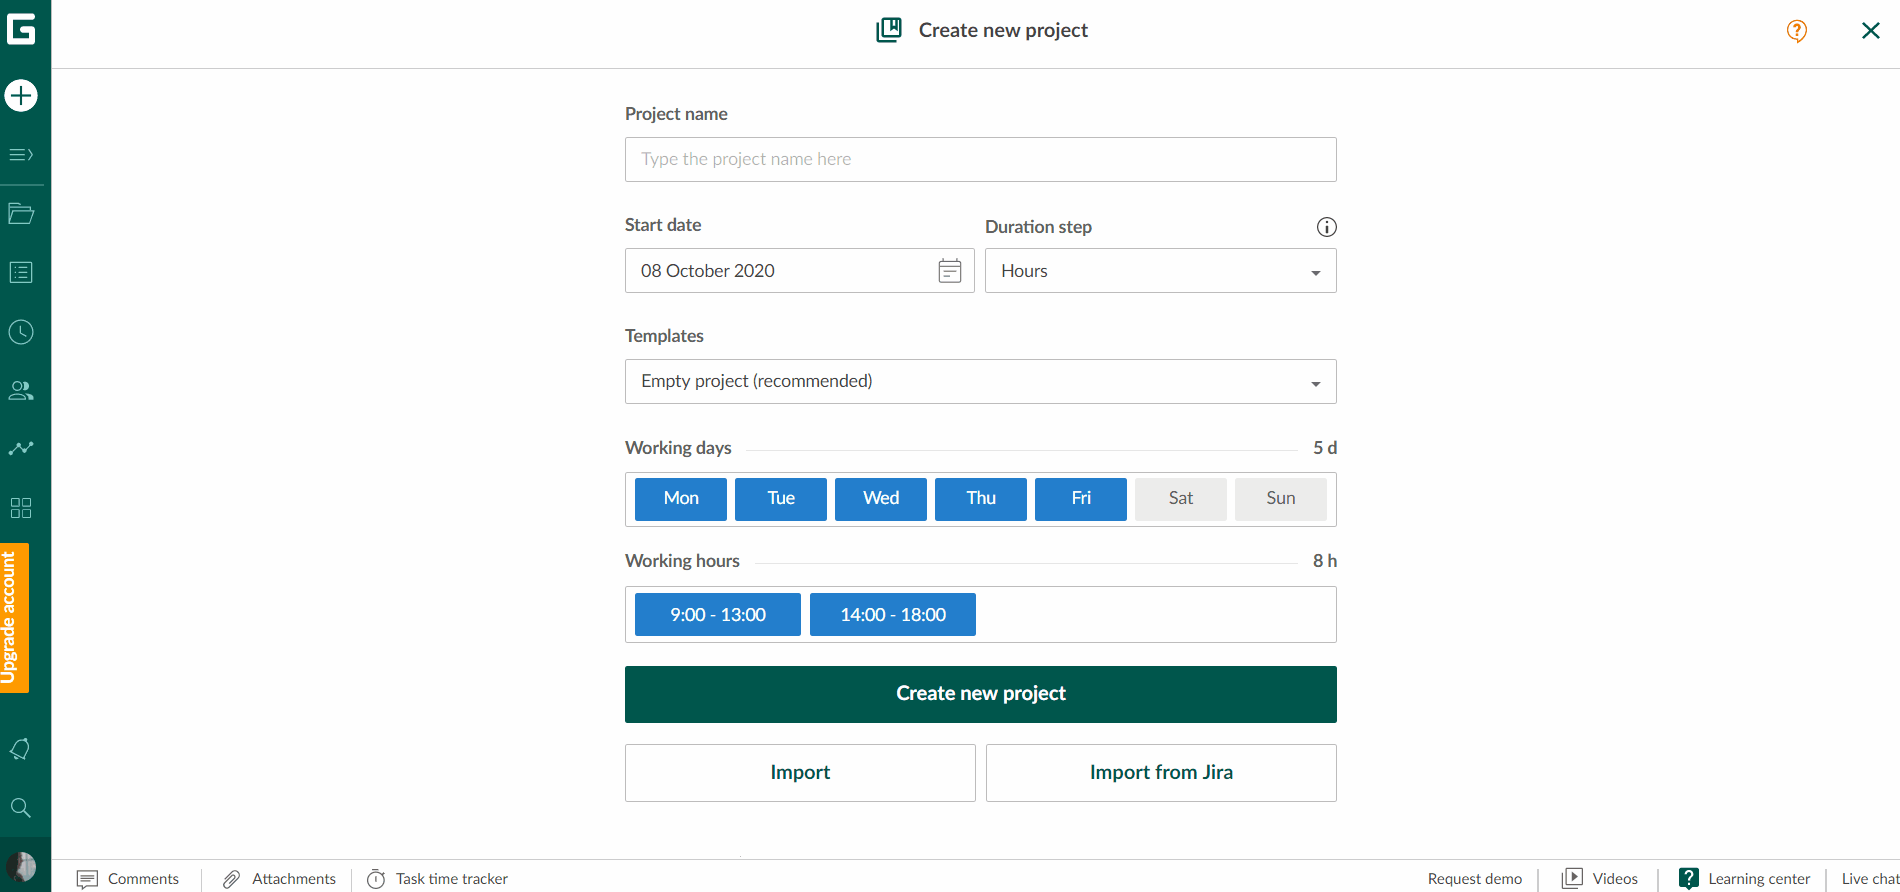Viewport: 1900px width, 892px height.
Task: Open the task list icon in sidebar
Action: point(21,272)
